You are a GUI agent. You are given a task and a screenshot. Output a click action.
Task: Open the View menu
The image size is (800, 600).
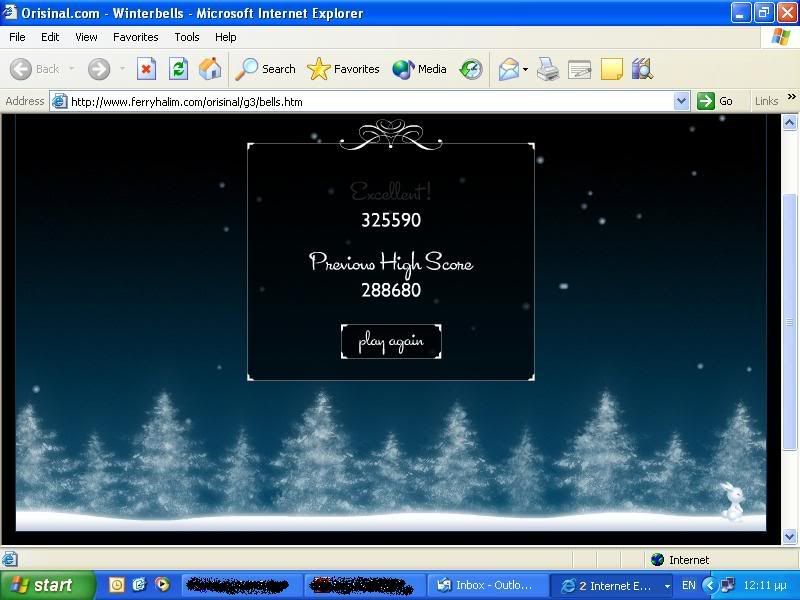(86, 37)
